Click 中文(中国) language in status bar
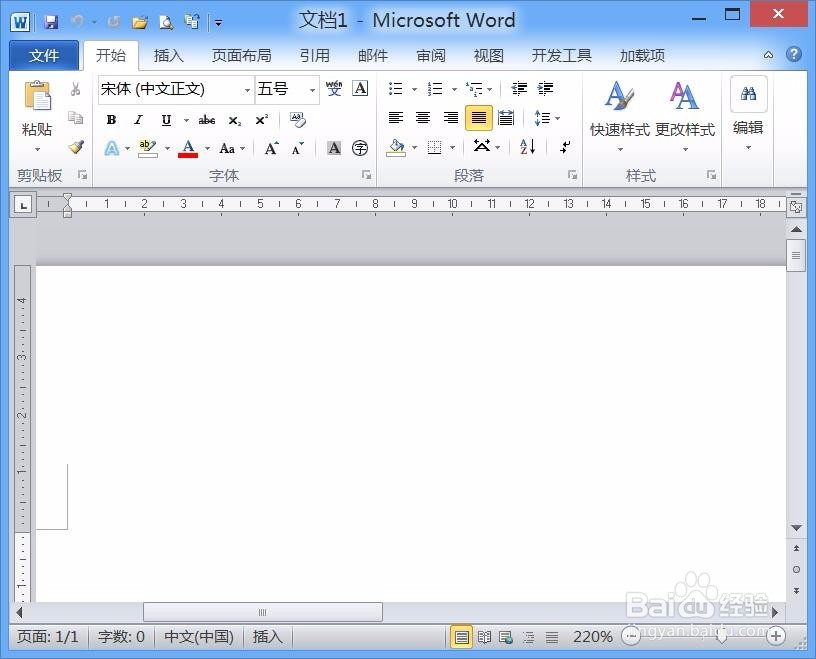The width and height of the screenshot is (816, 659). pos(199,636)
